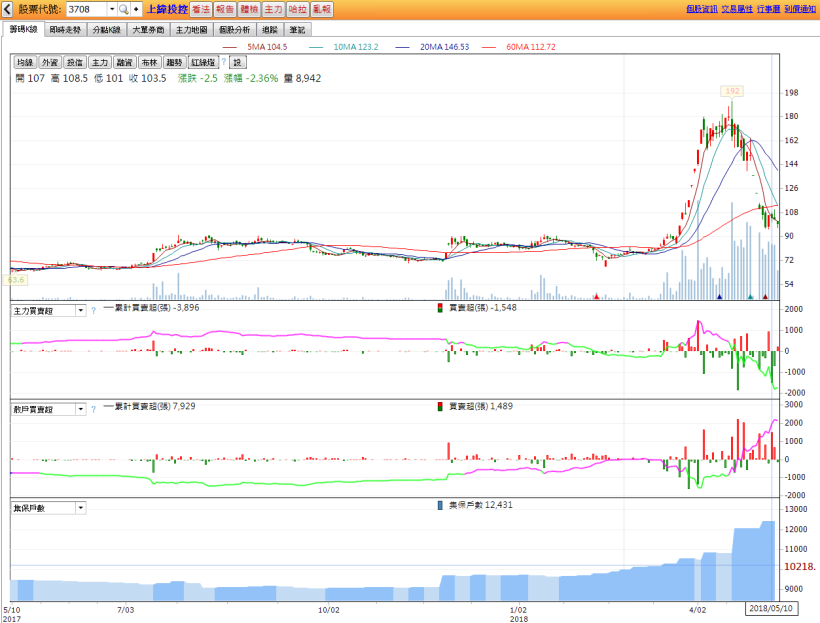Screen dimensions: 820x623
Task: Click the magnifier search icon next to stock code
Action: [x=124, y=9]
